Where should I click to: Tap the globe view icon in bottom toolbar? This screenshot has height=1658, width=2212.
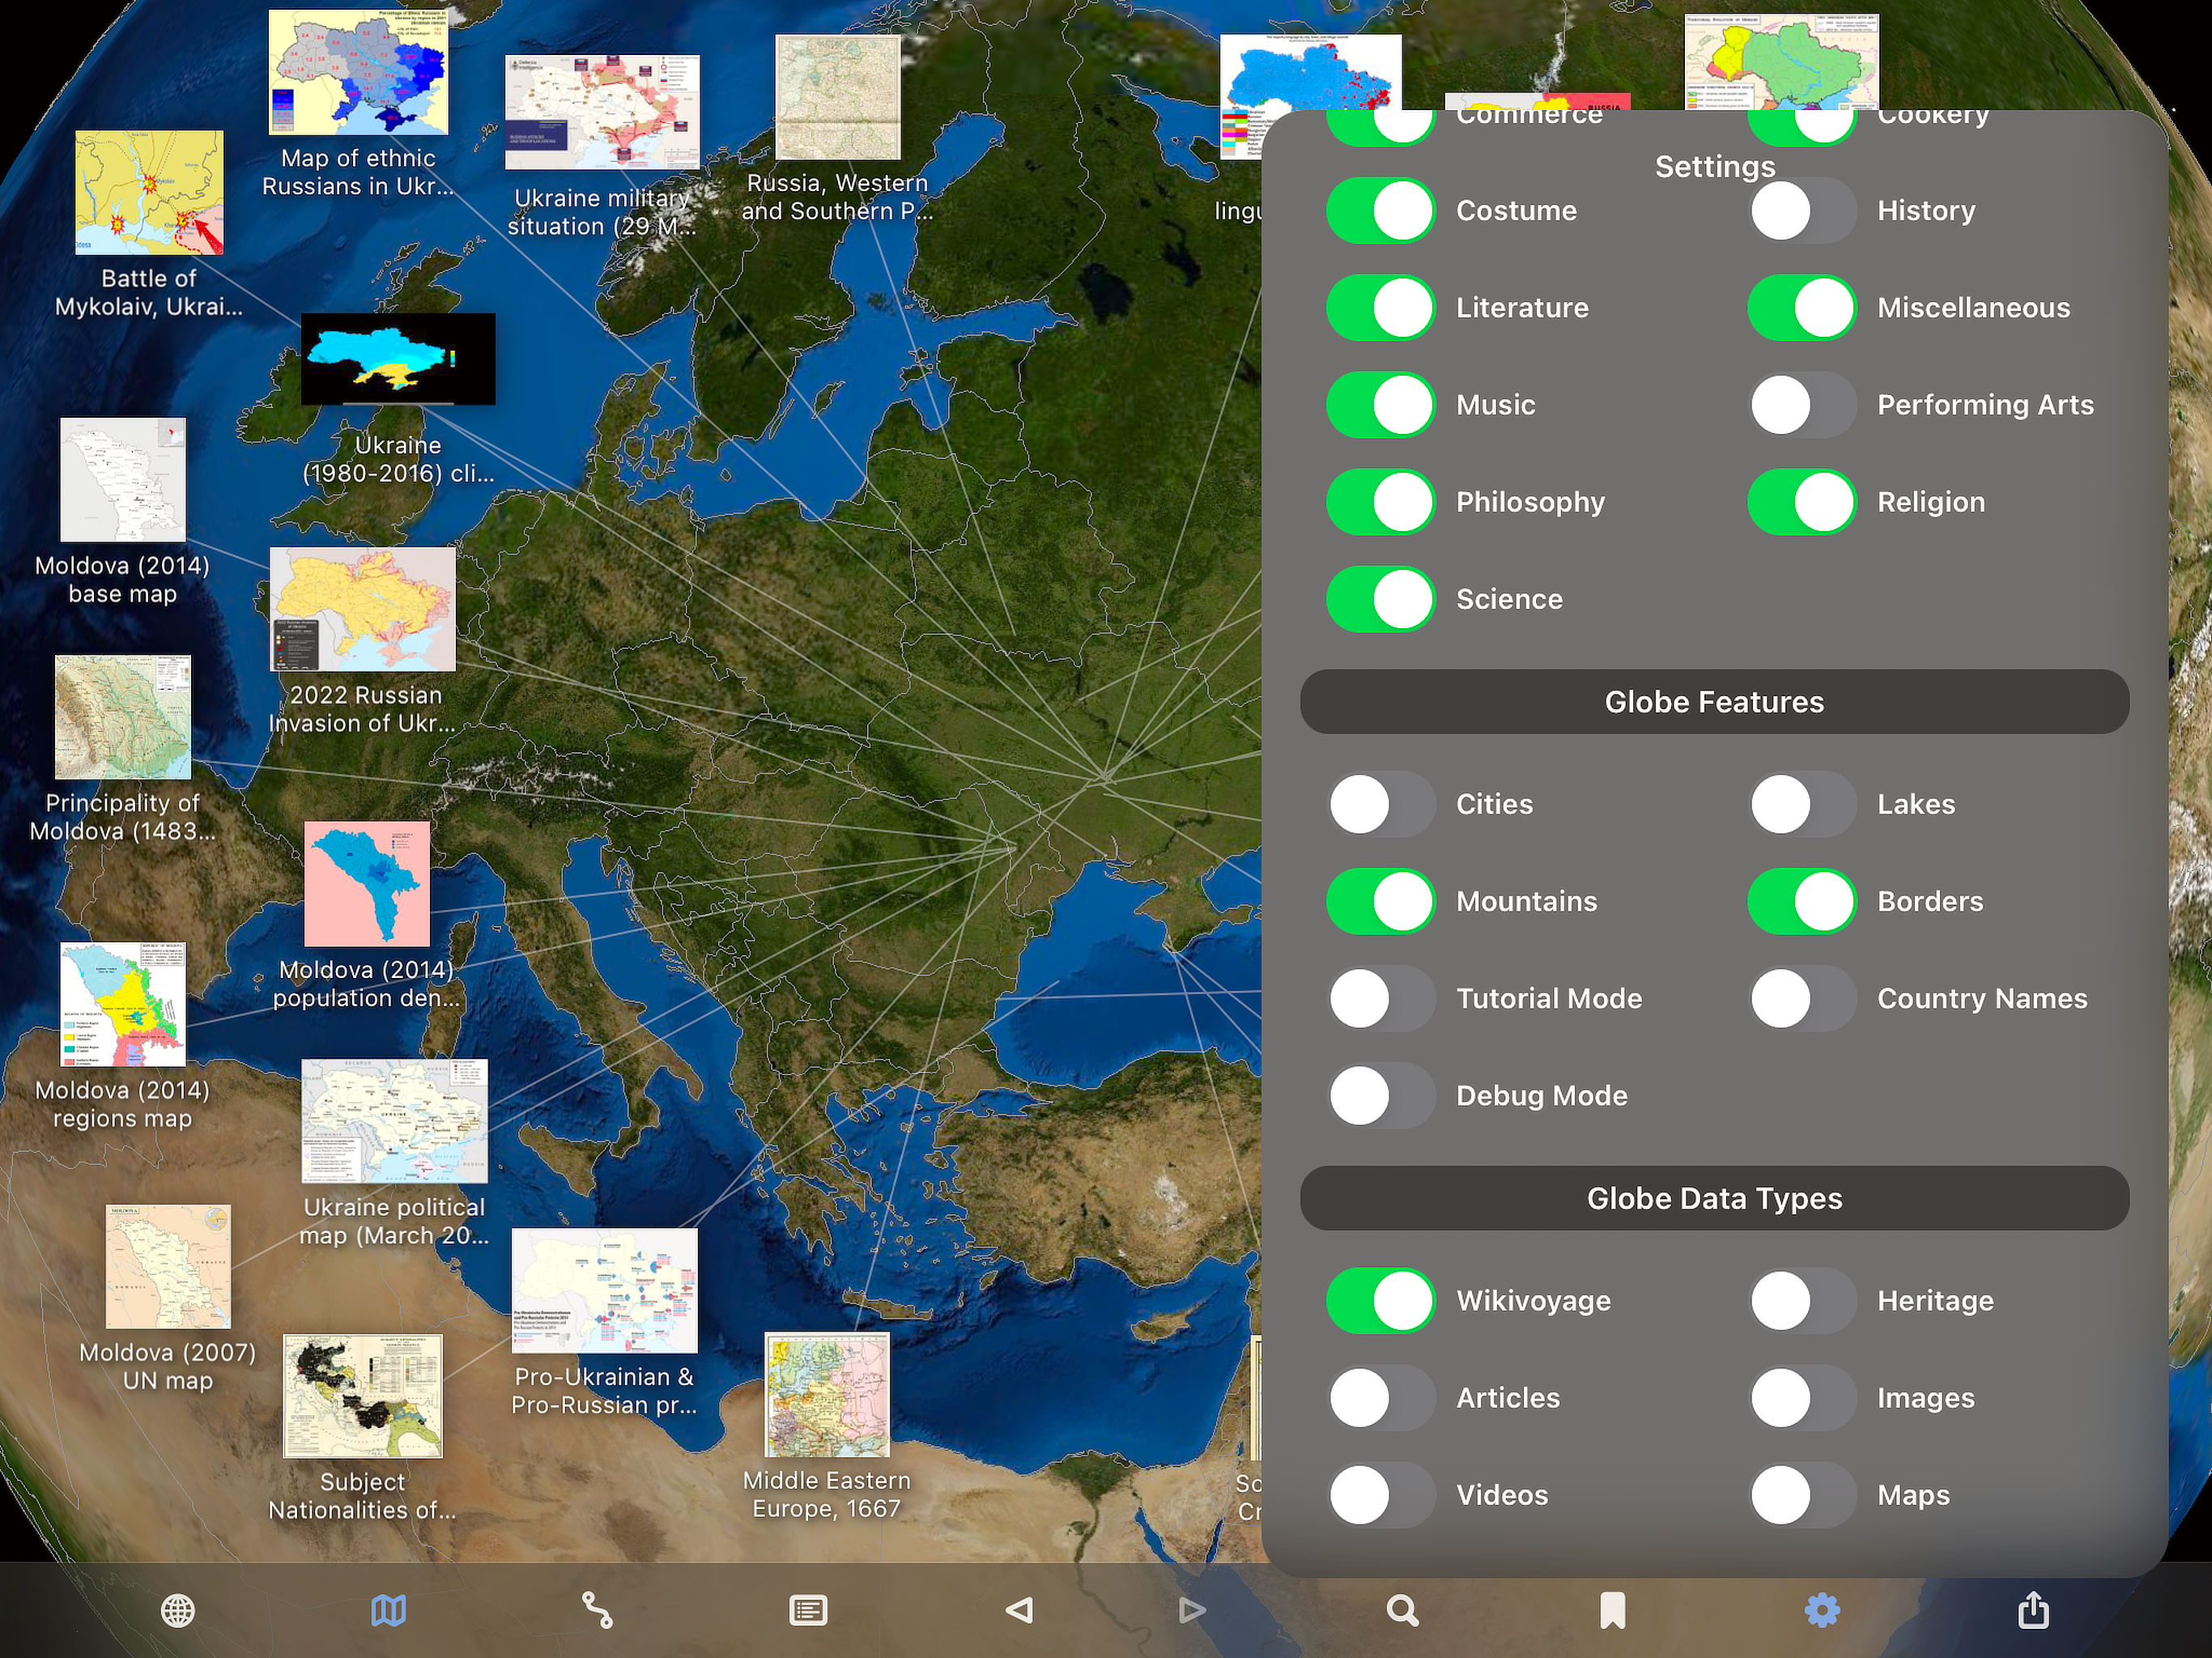pos(178,1611)
